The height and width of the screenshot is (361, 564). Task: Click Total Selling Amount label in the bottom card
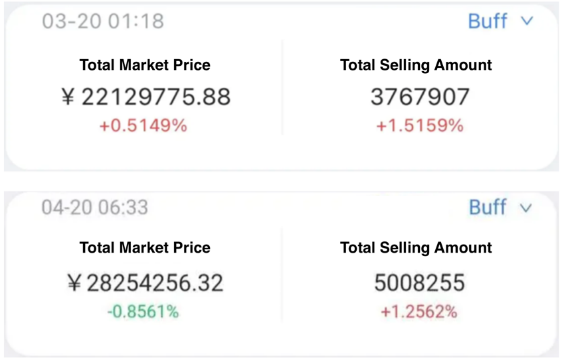click(x=416, y=248)
